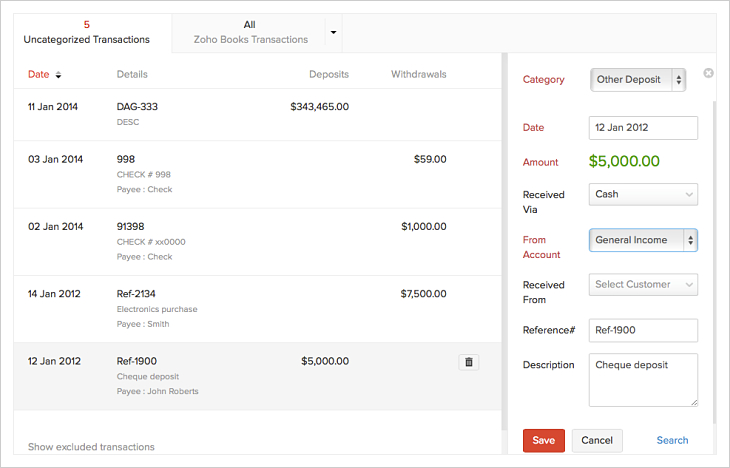Open the Search link
730x468 pixels.
672,440
